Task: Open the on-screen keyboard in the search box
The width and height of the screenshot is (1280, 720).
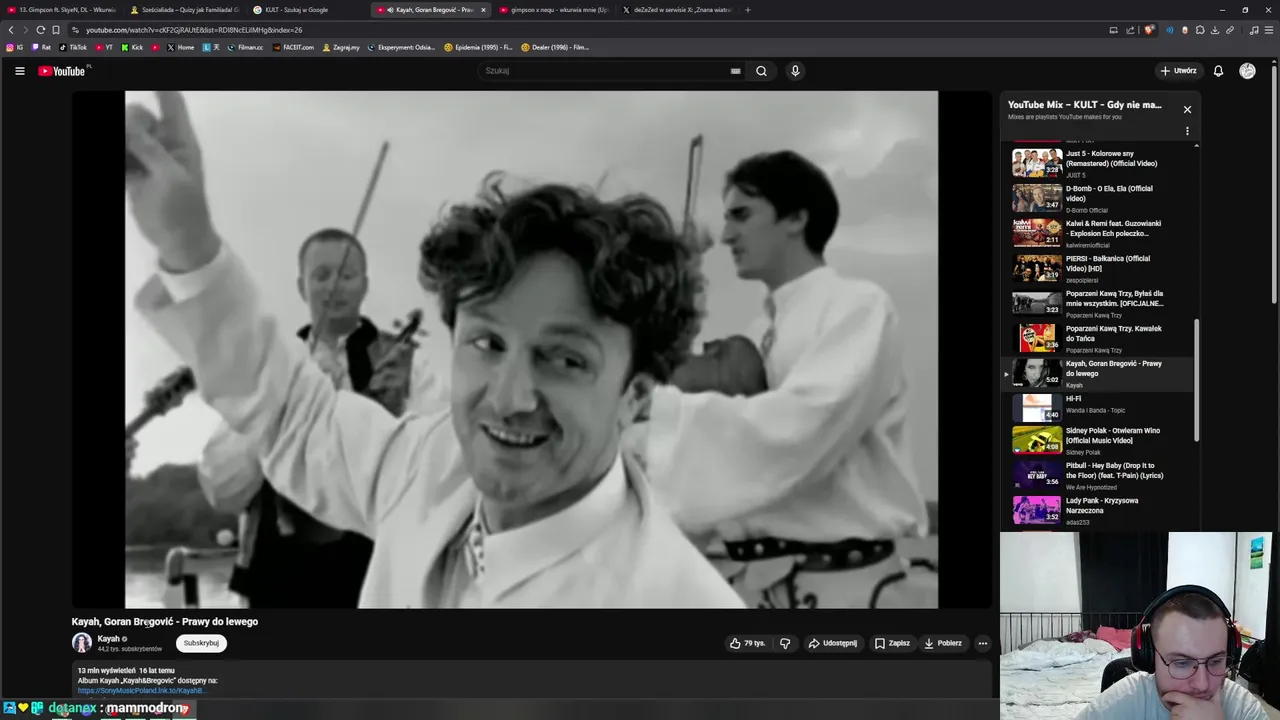Action: pos(735,71)
